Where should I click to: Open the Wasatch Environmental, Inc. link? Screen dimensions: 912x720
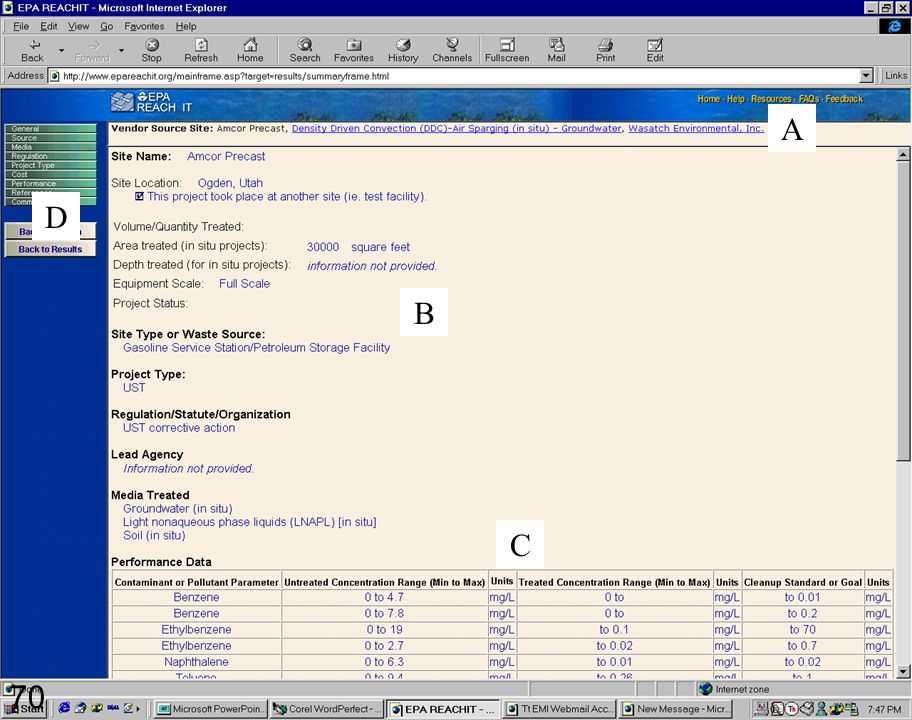coord(696,129)
